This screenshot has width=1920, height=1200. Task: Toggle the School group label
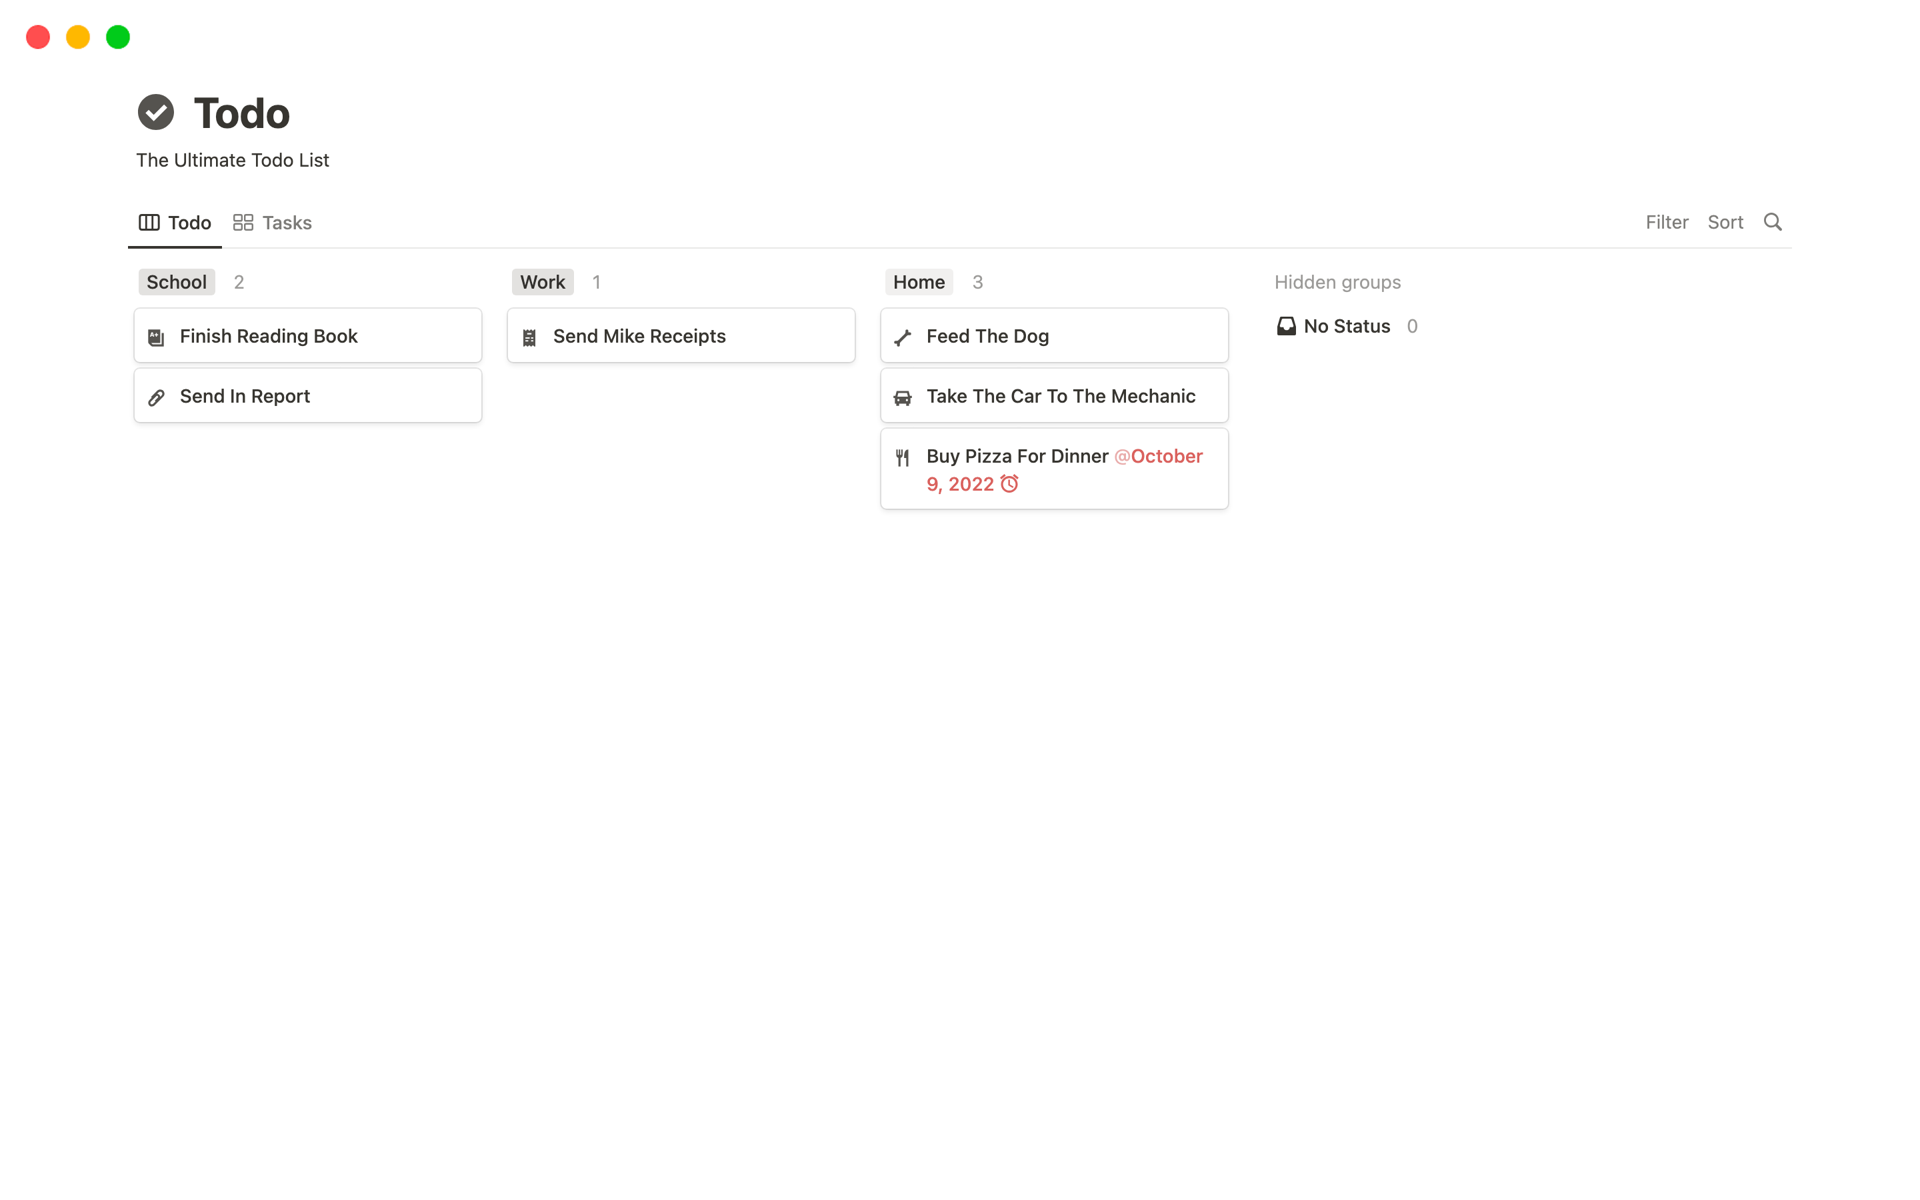pos(176,282)
